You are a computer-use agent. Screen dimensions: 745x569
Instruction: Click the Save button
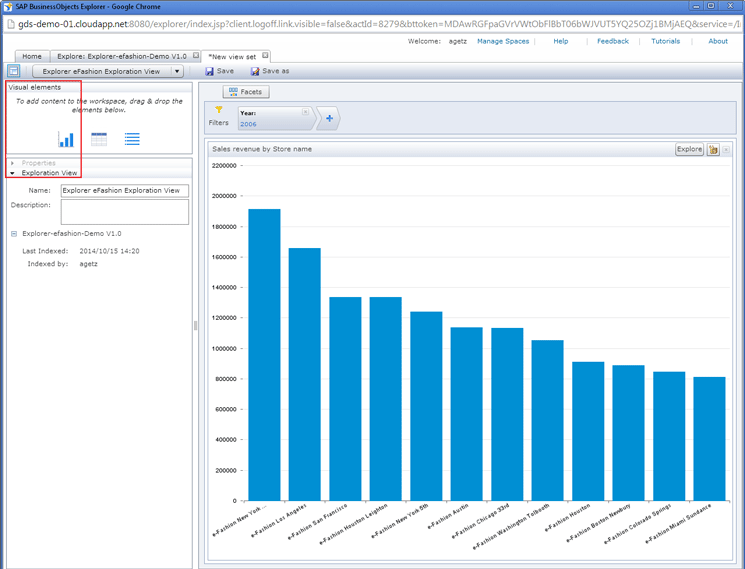tap(220, 71)
